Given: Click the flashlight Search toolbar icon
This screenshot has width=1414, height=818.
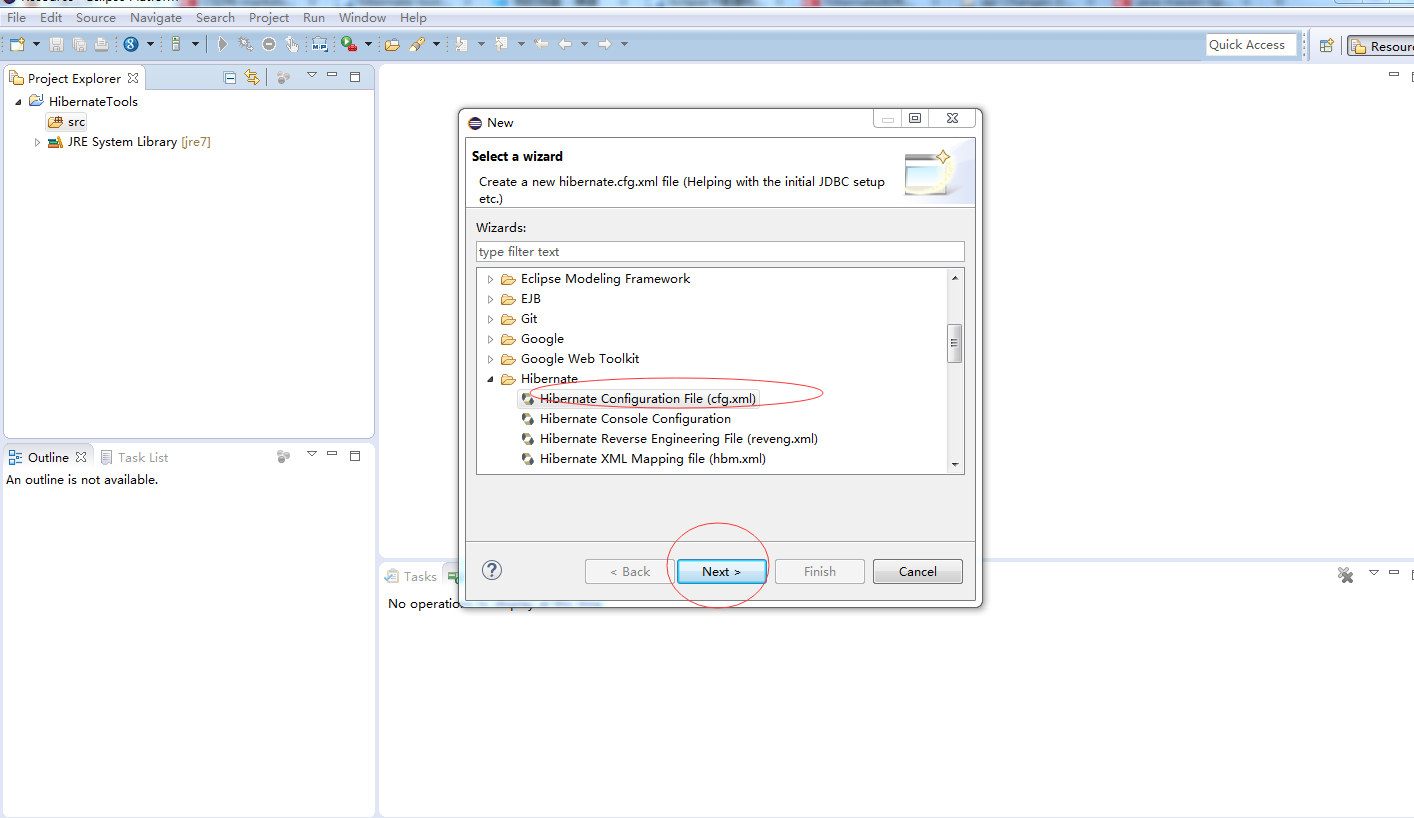Looking at the screenshot, I should (417, 44).
